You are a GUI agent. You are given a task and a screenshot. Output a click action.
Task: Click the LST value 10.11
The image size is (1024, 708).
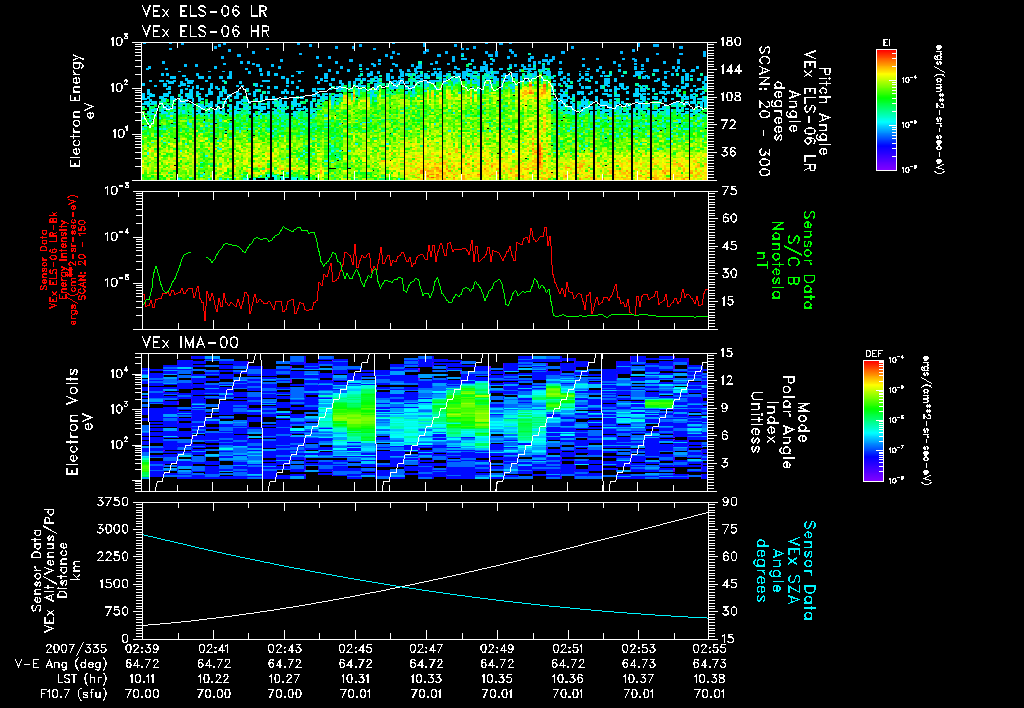coord(142,679)
